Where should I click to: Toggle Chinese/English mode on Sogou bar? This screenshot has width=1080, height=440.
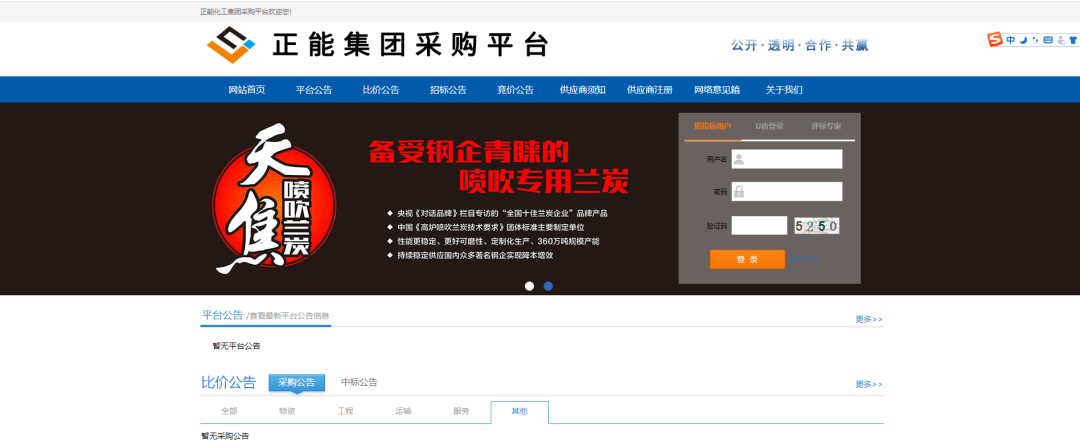click(x=1010, y=40)
